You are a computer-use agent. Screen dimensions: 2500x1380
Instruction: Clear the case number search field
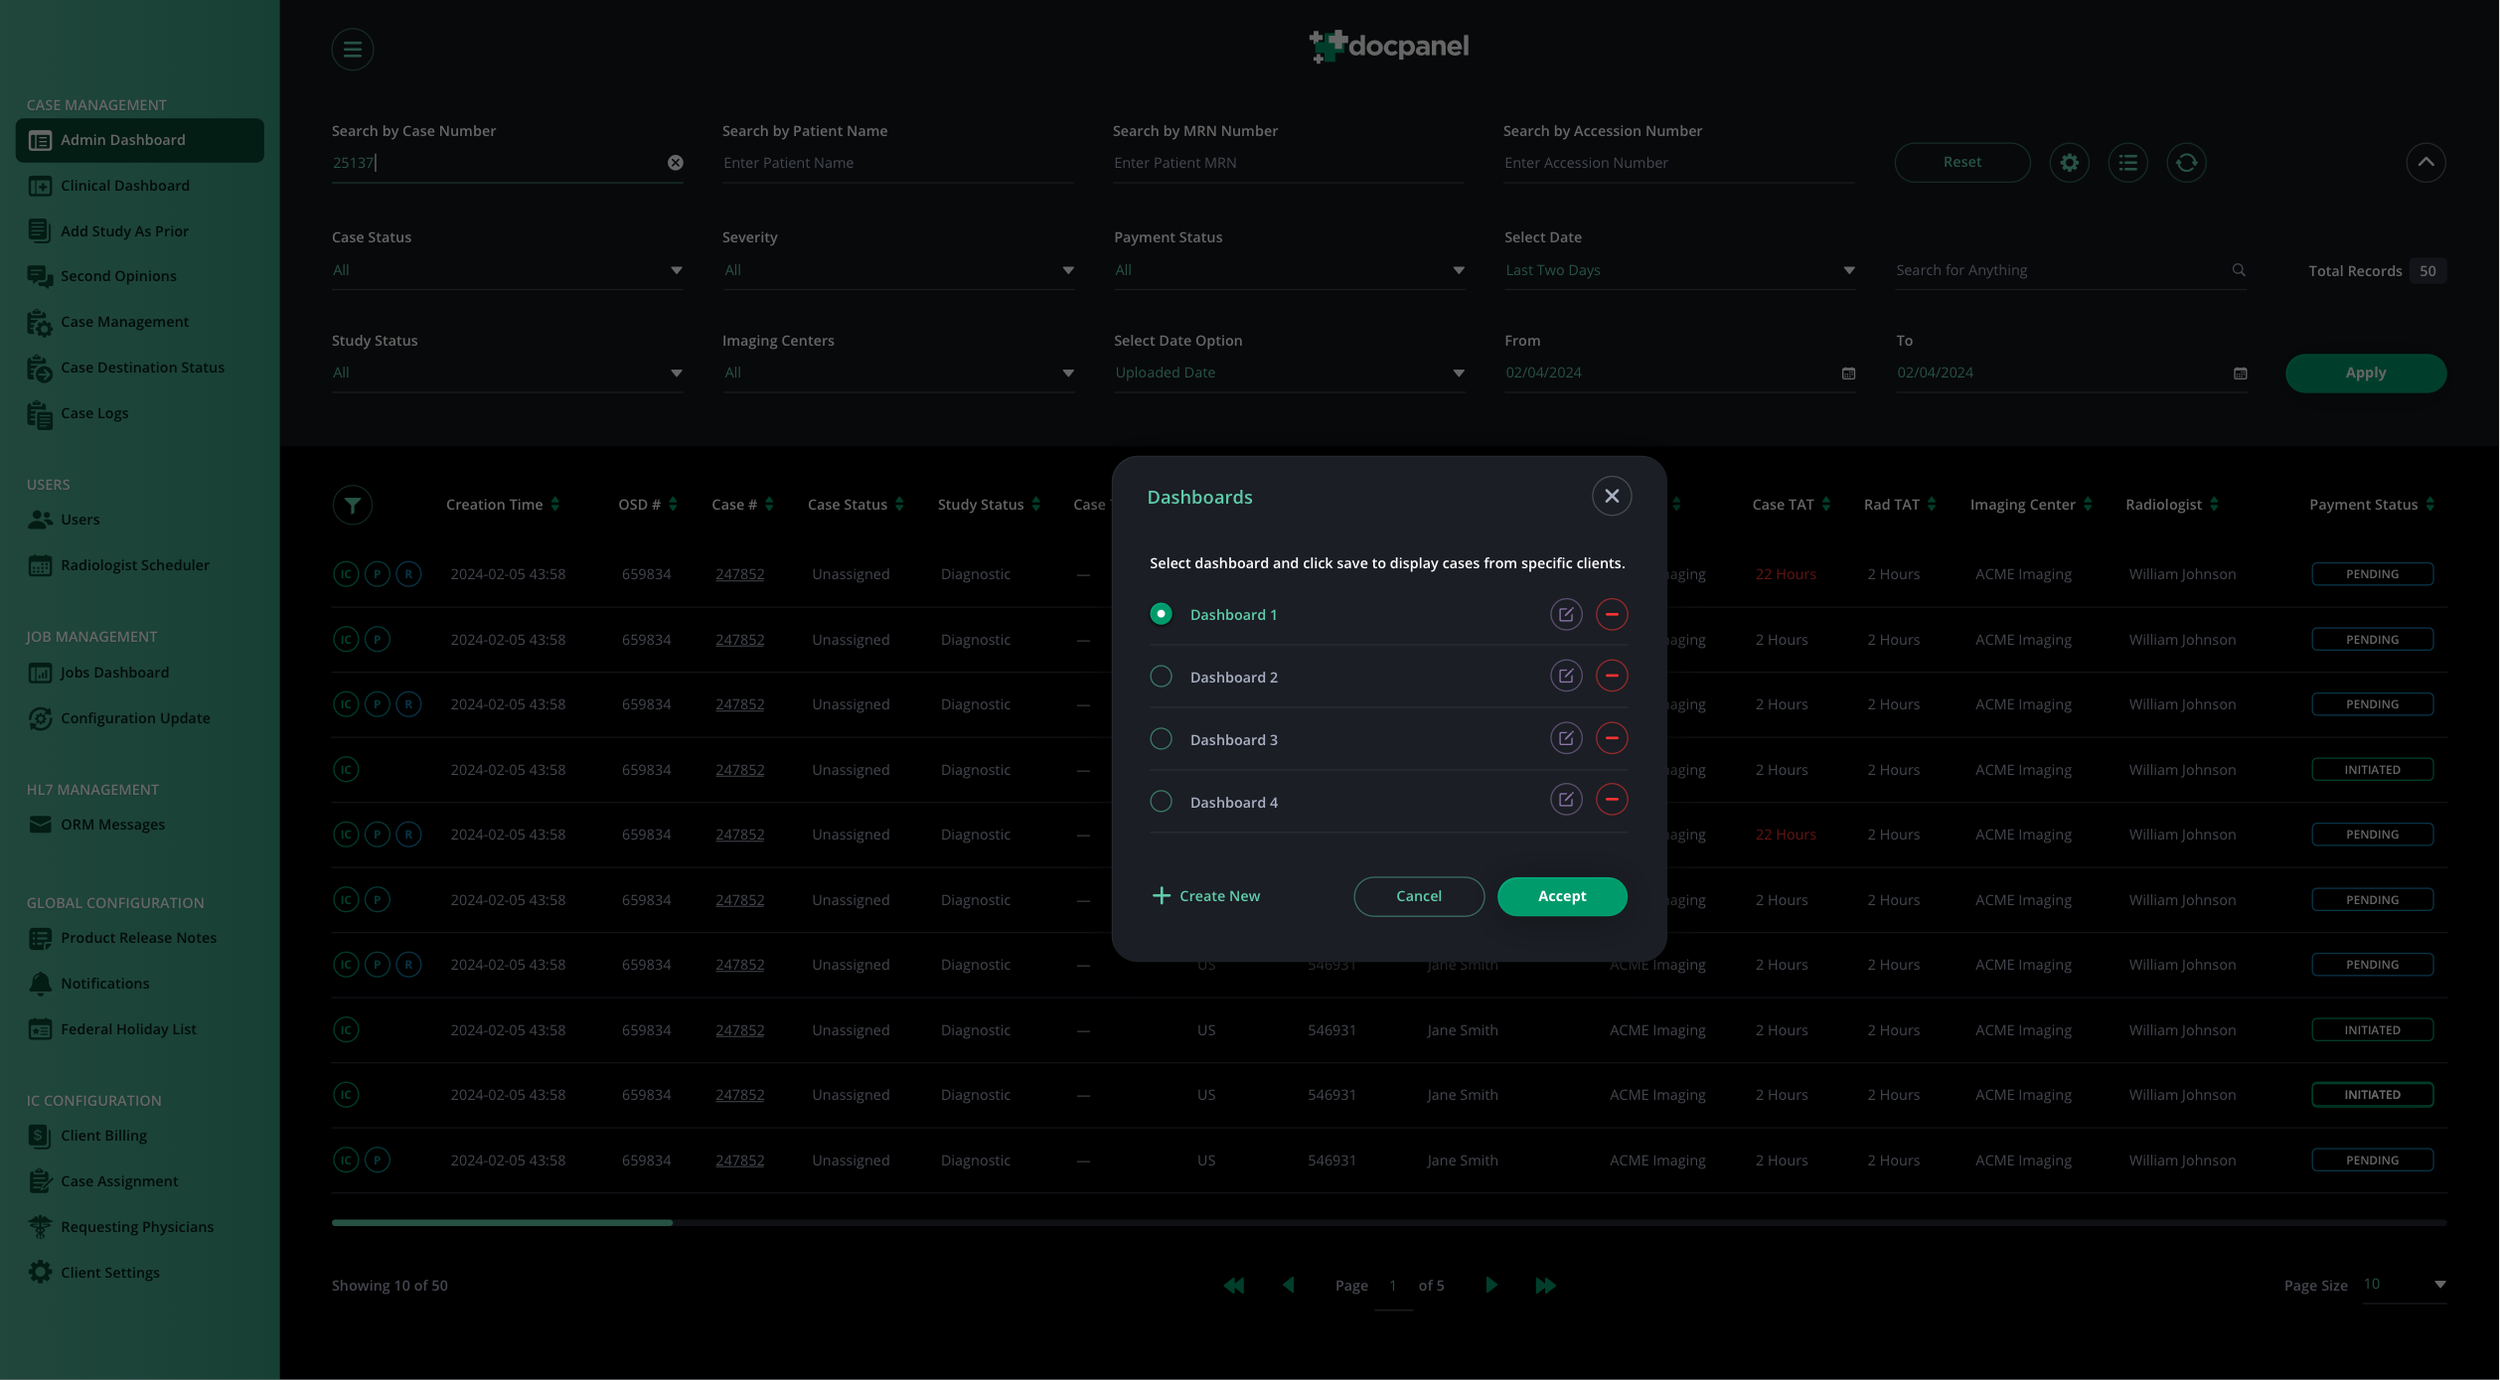tap(675, 162)
